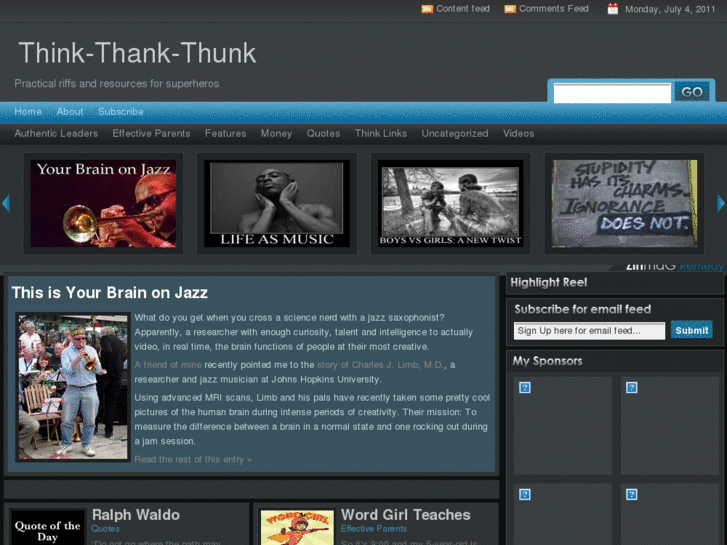Screen dimensions: 727x545
Task: Follow the story of Charles J. Limb link
Action: (380, 365)
